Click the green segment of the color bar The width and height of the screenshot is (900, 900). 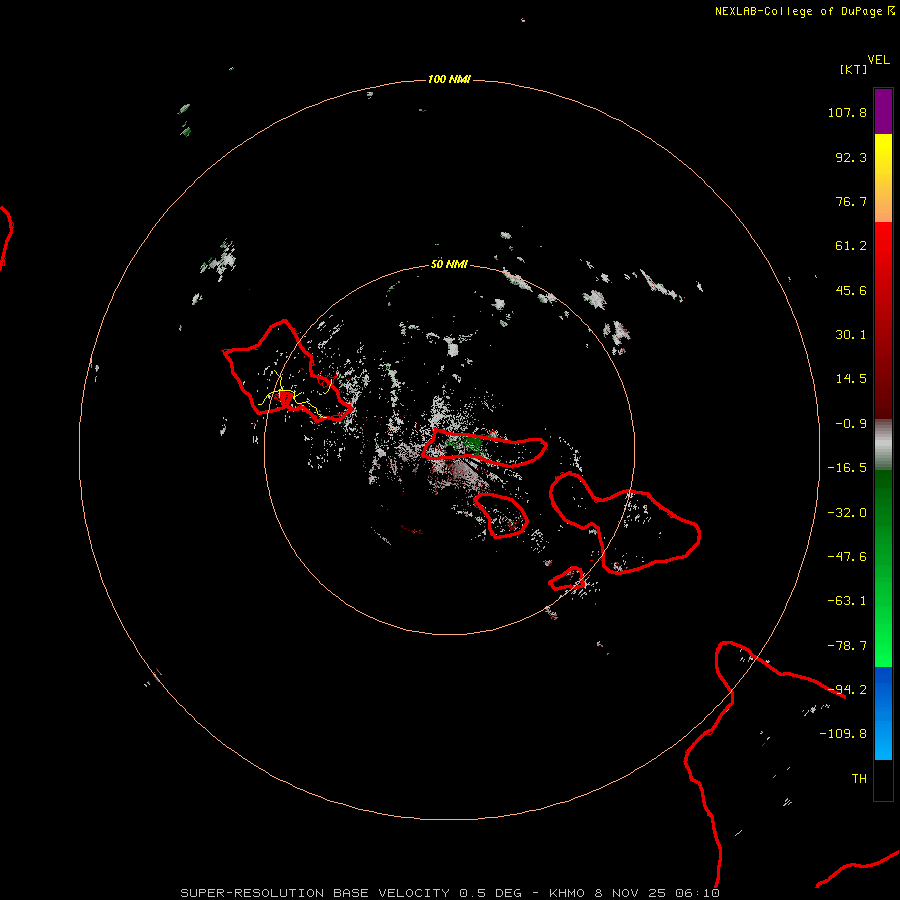pyautogui.click(x=883, y=568)
